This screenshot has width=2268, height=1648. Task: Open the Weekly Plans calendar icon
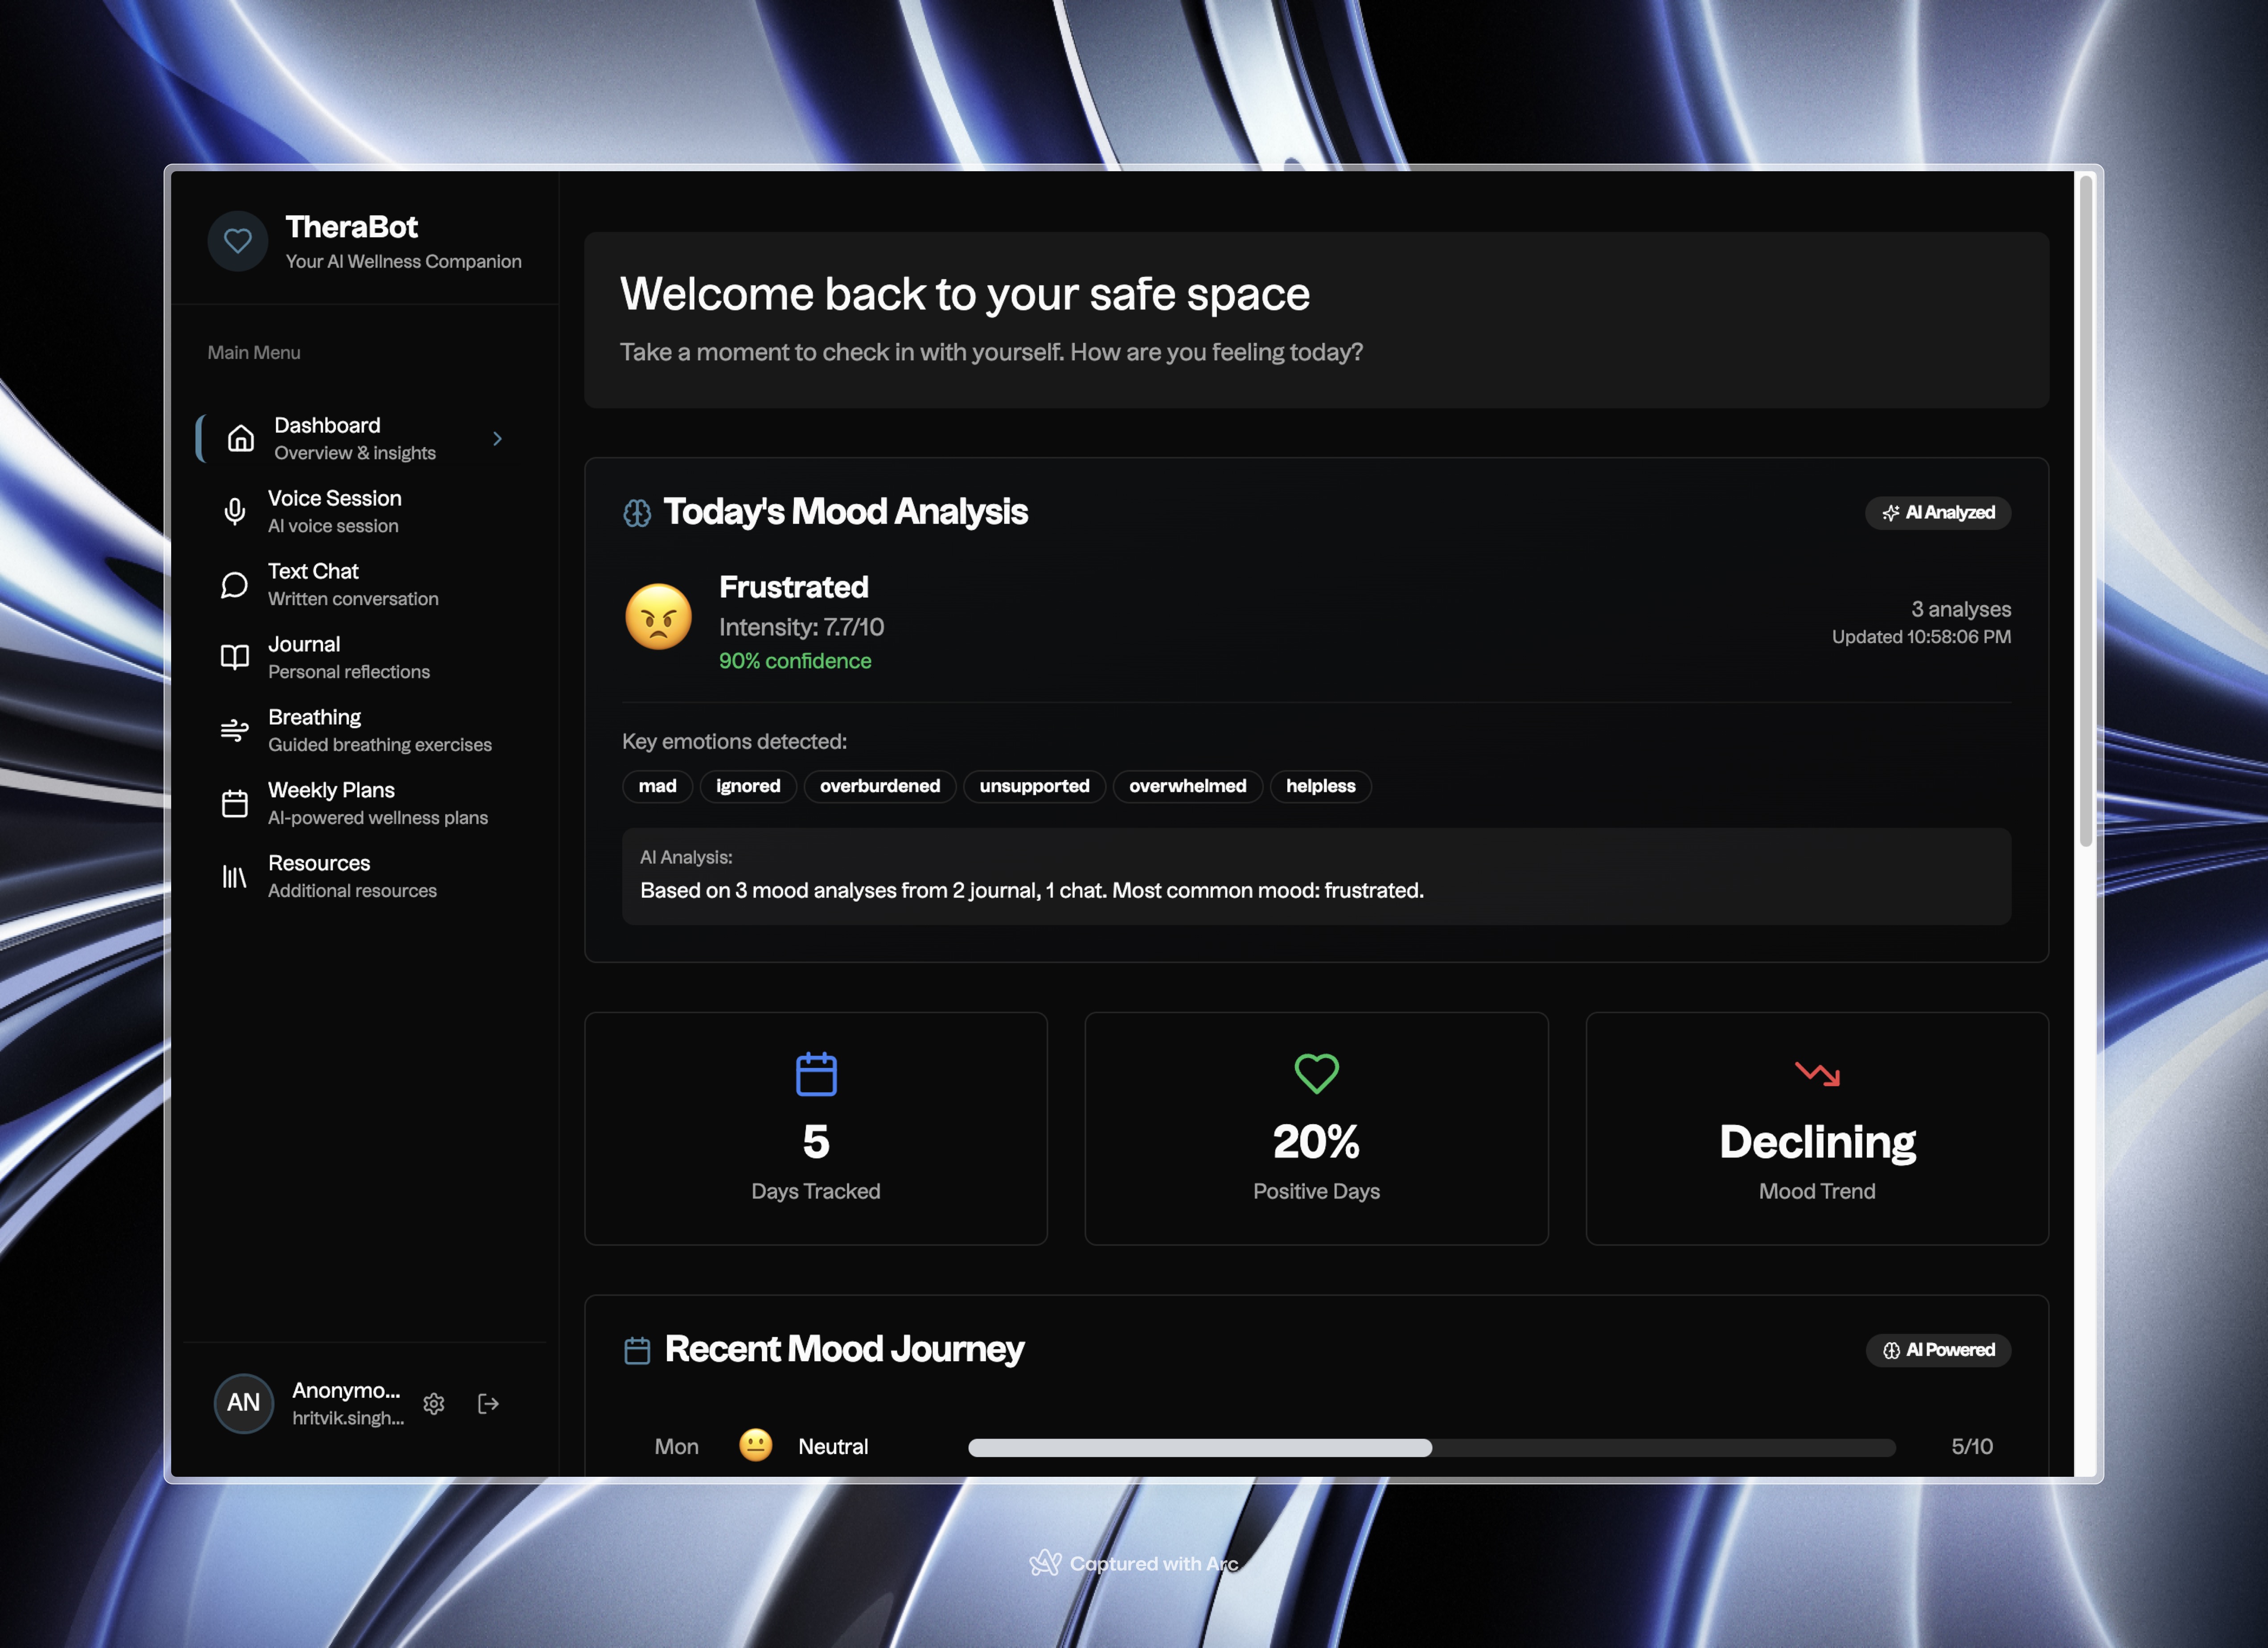(x=234, y=803)
